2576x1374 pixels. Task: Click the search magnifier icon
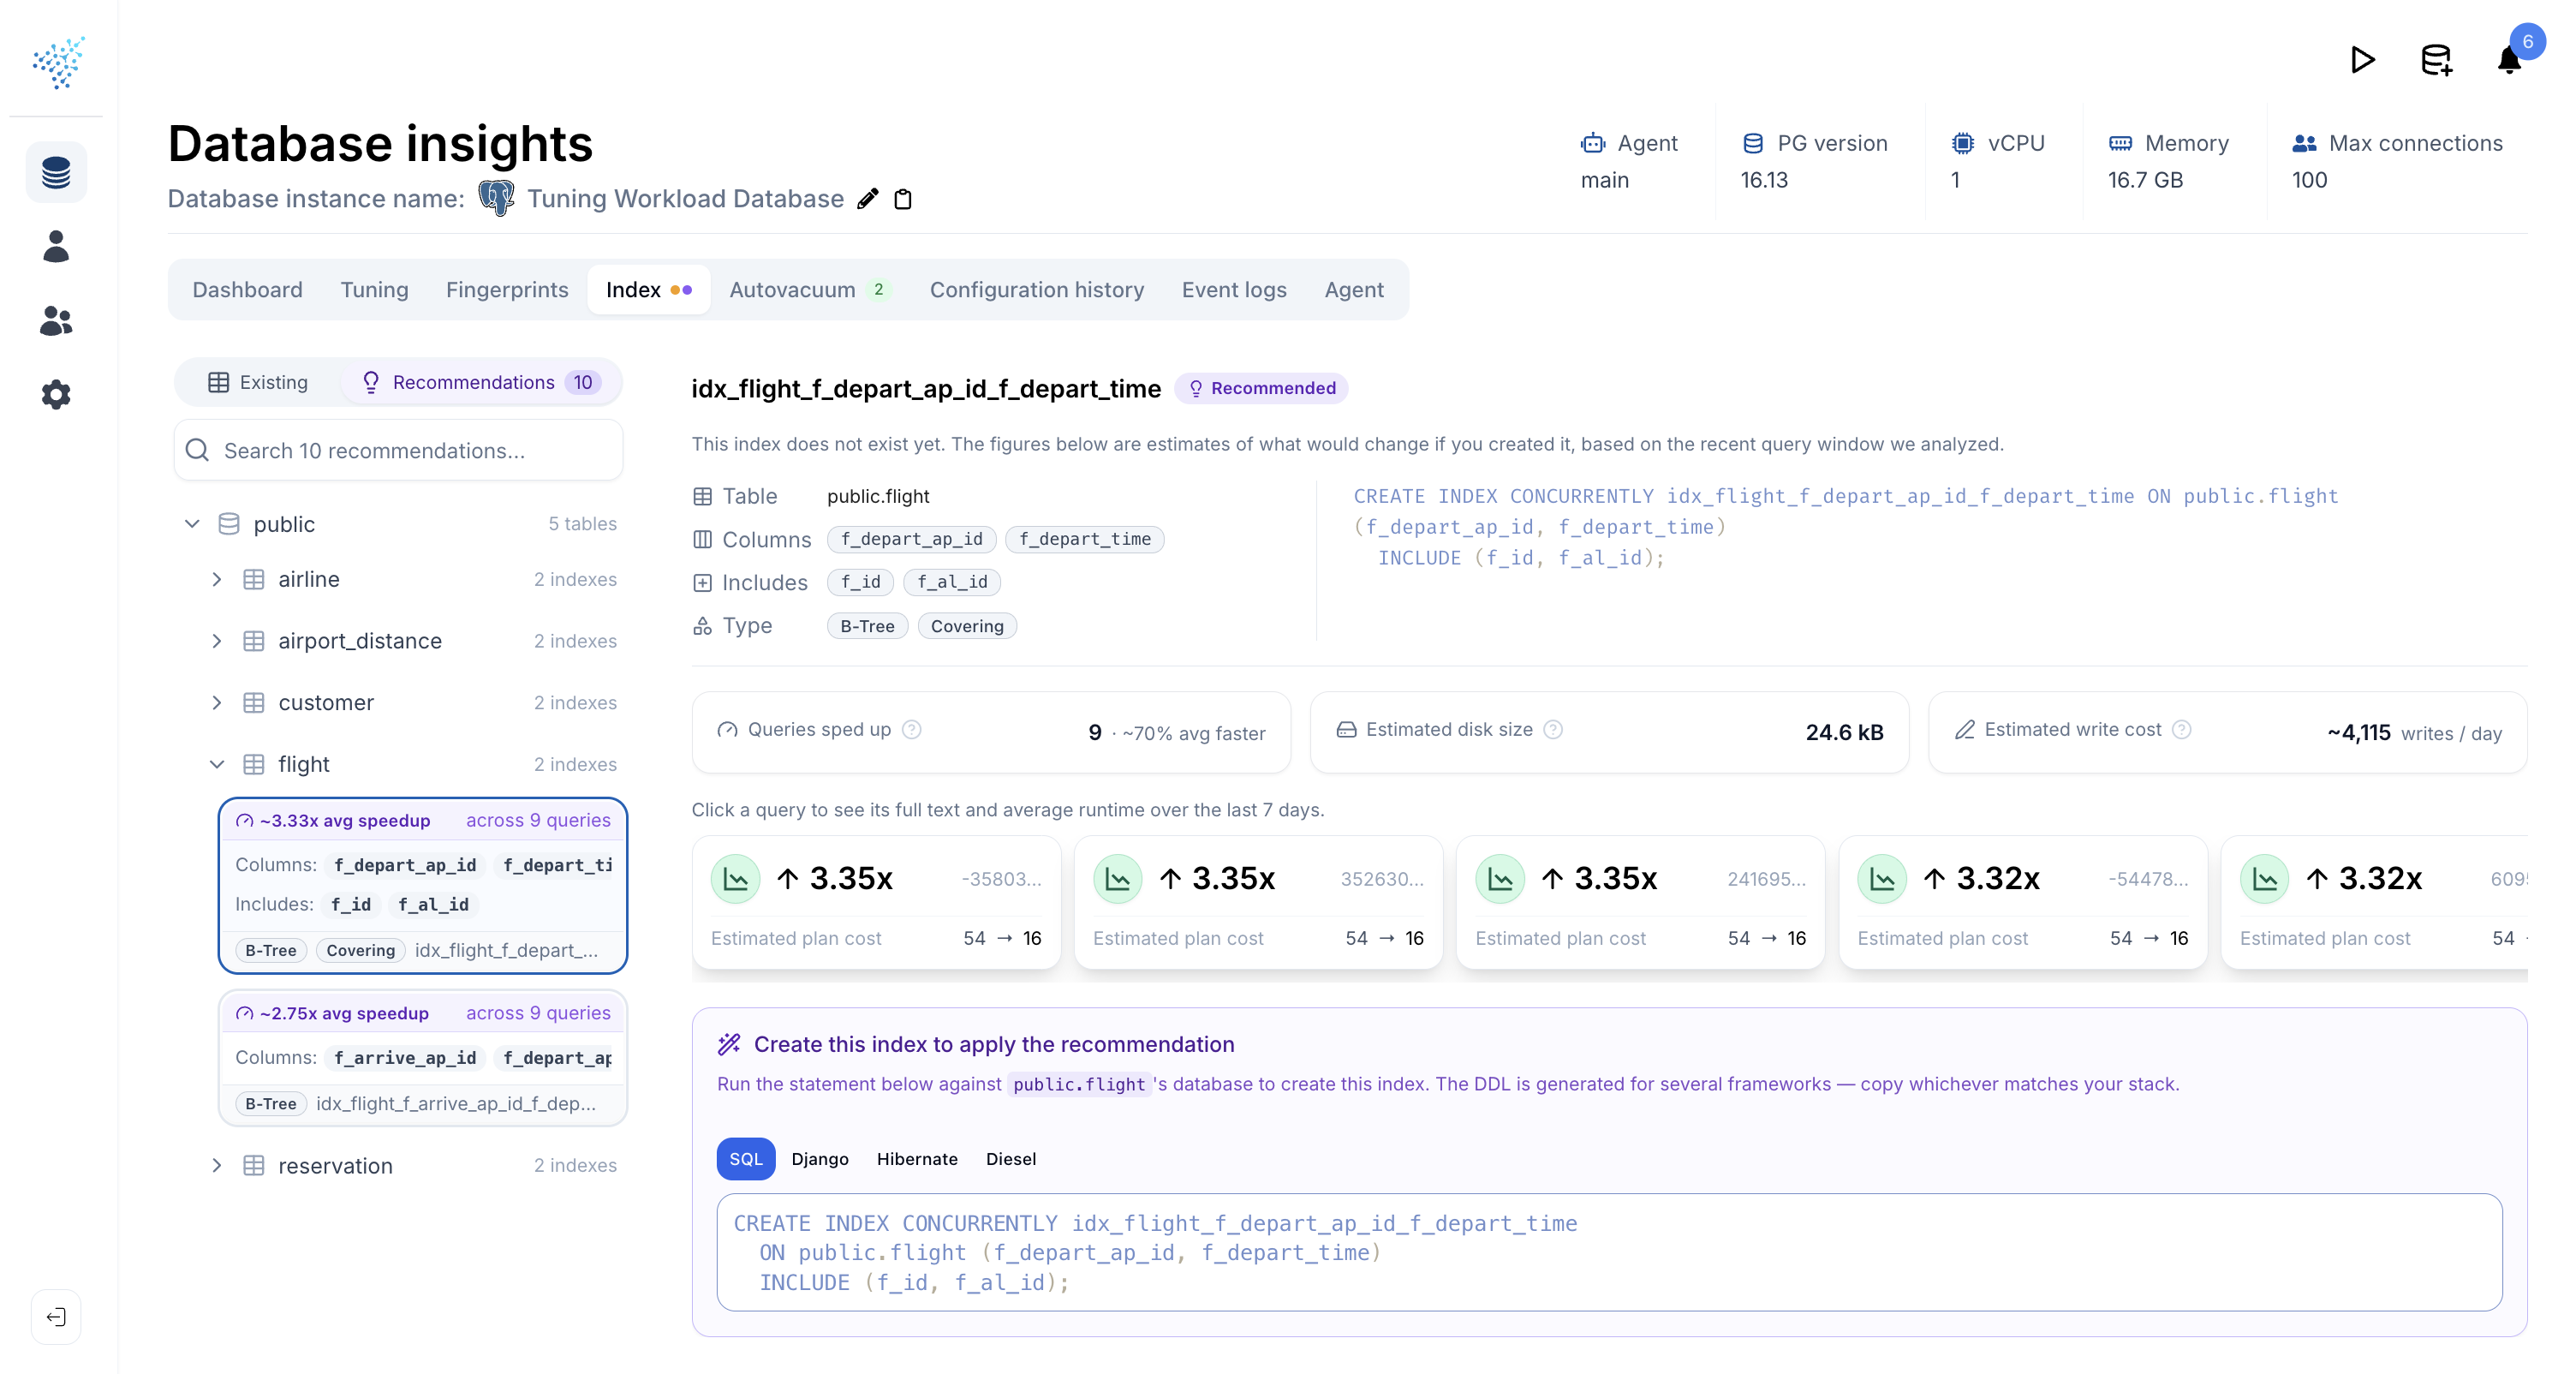click(x=198, y=450)
